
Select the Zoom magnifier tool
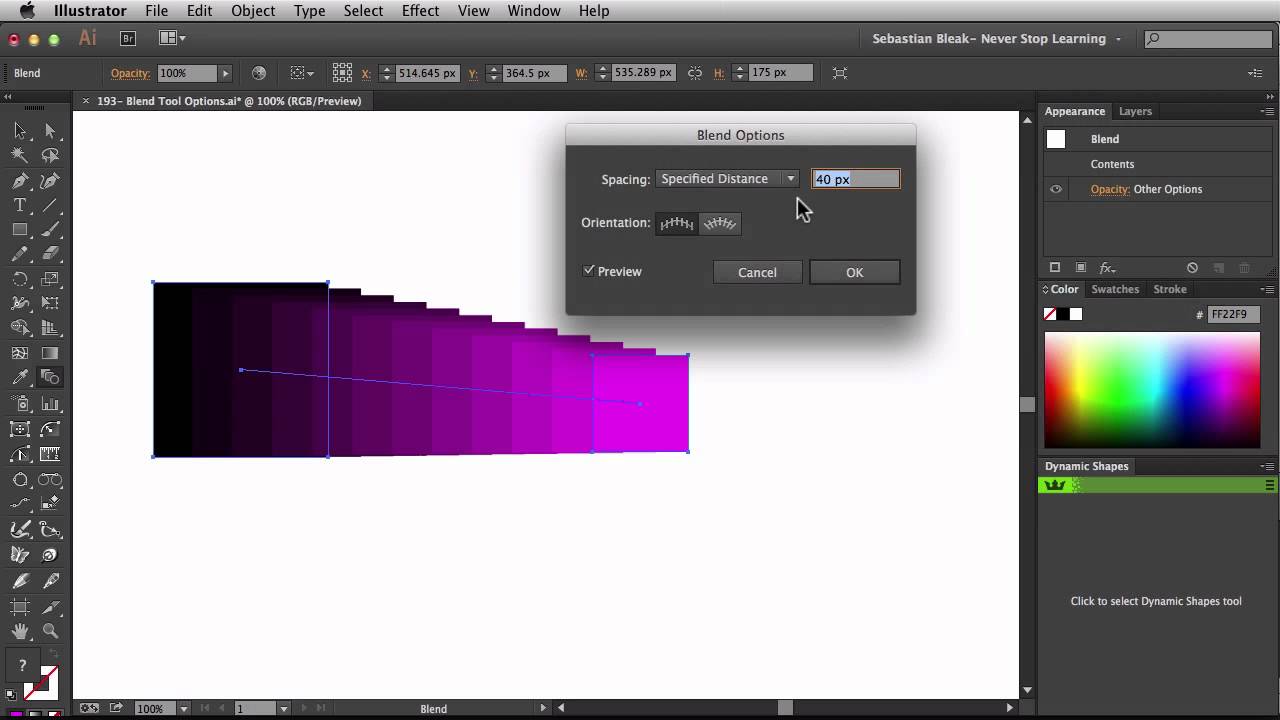click(50, 631)
